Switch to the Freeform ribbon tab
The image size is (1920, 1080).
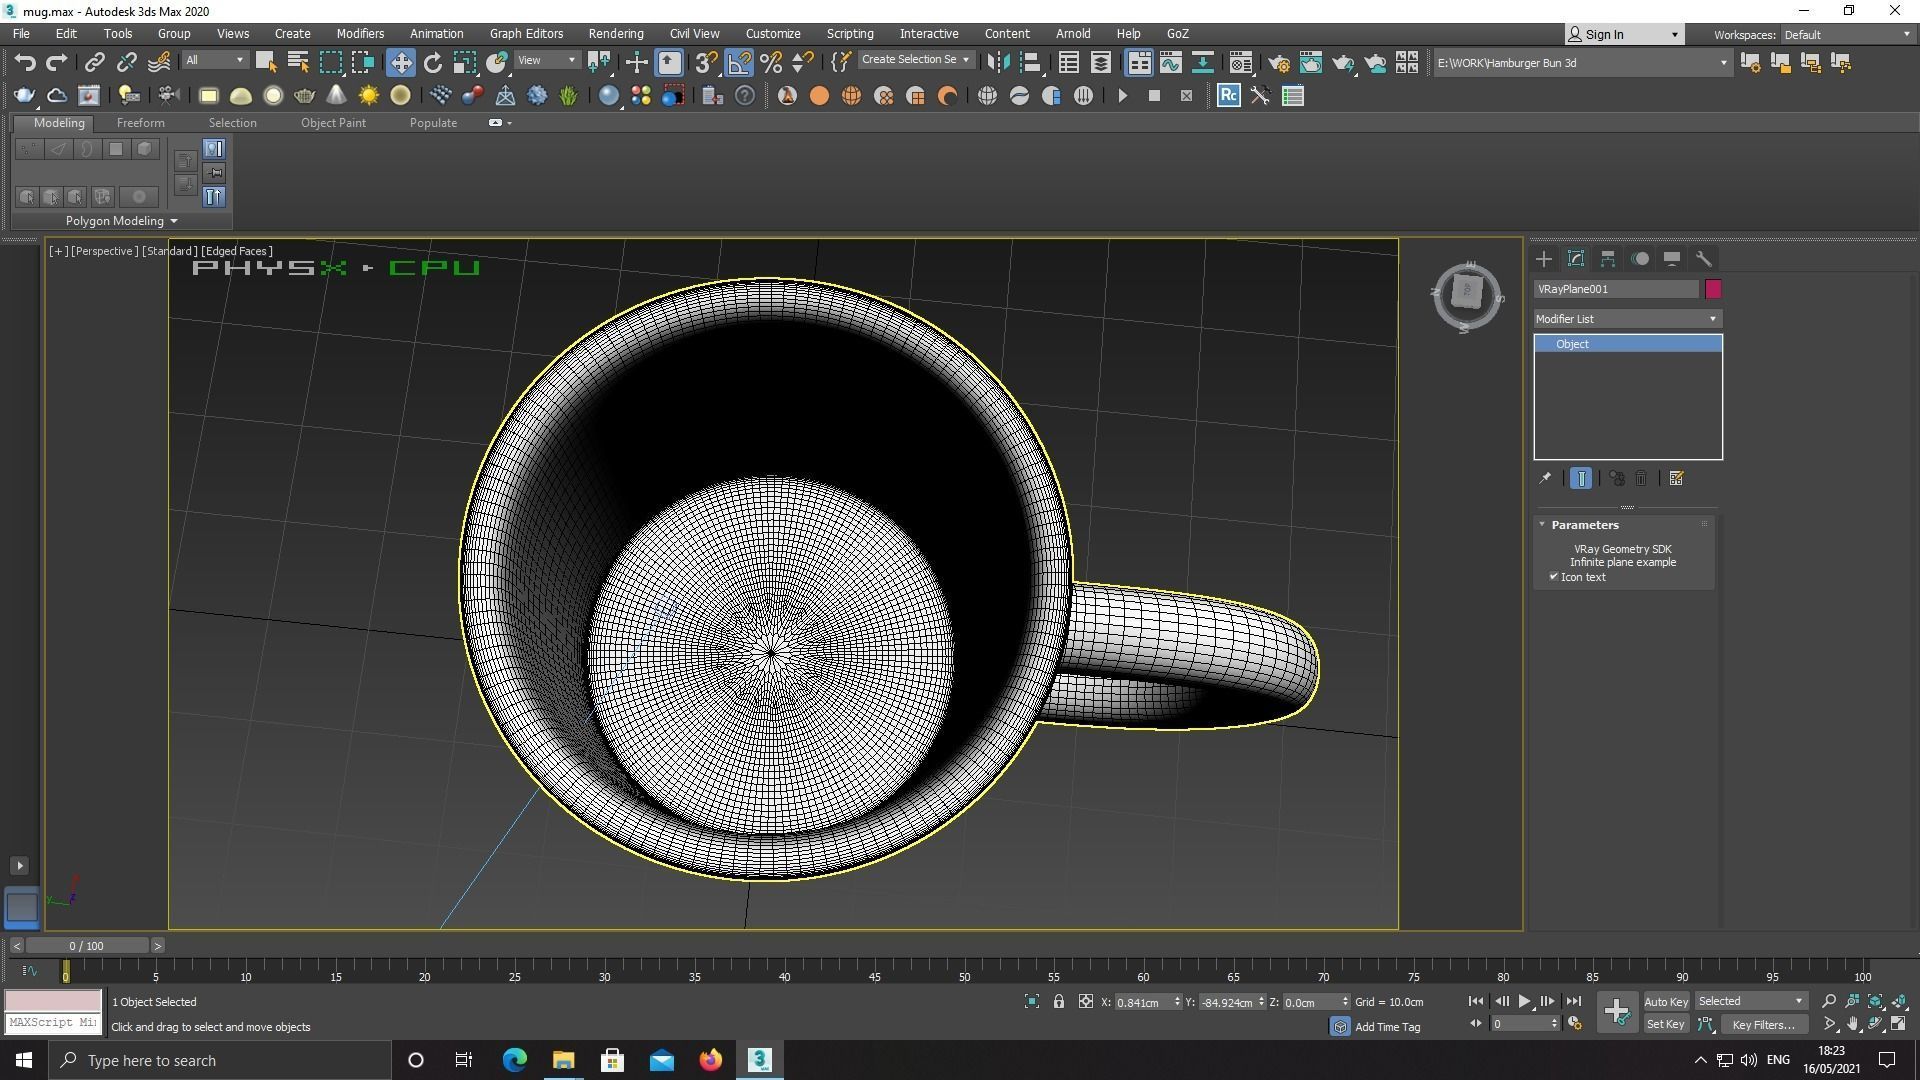140,123
